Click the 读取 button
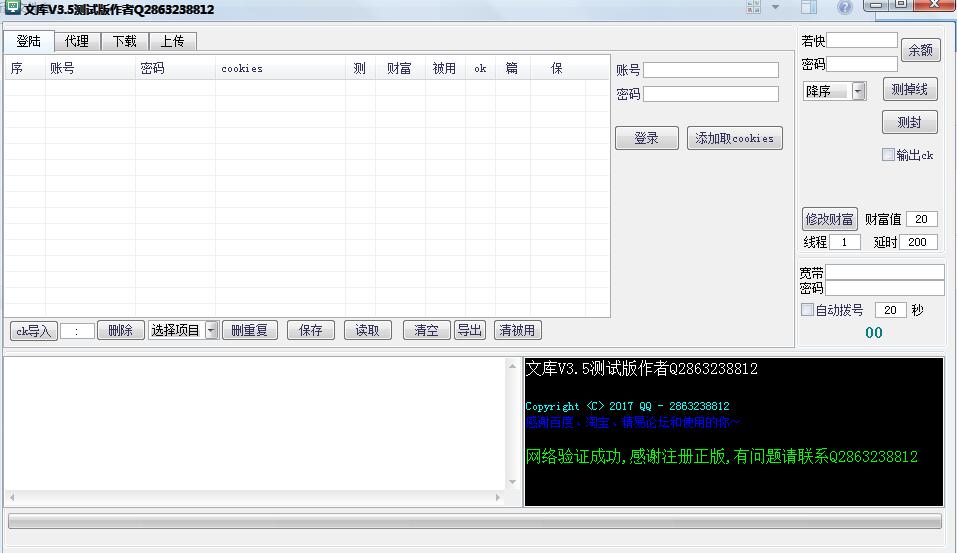This screenshot has width=957, height=553. click(x=367, y=330)
